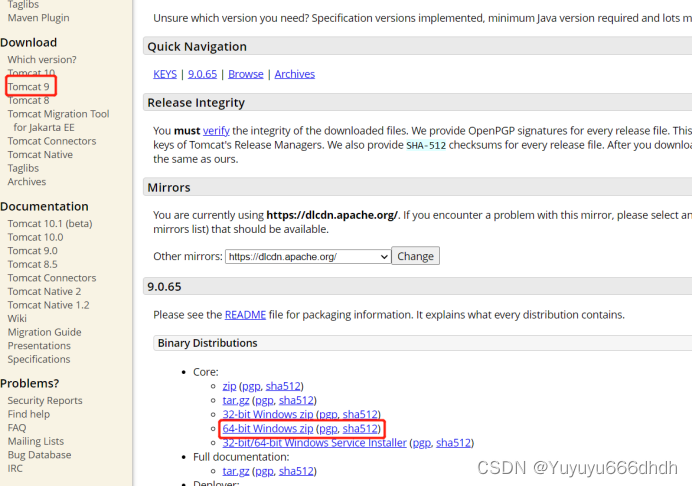Download the Core zip distribution
692x487 pixels.
pyautogui.click(x=229, y=386)
